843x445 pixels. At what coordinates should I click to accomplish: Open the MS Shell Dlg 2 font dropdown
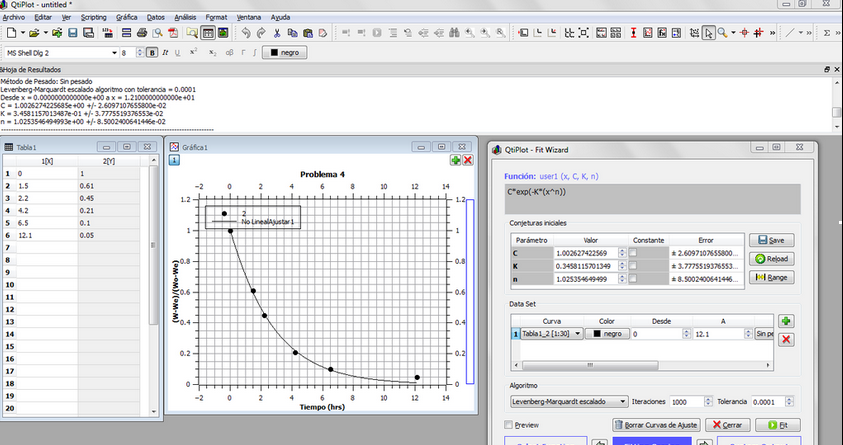[x=61, y=53]
